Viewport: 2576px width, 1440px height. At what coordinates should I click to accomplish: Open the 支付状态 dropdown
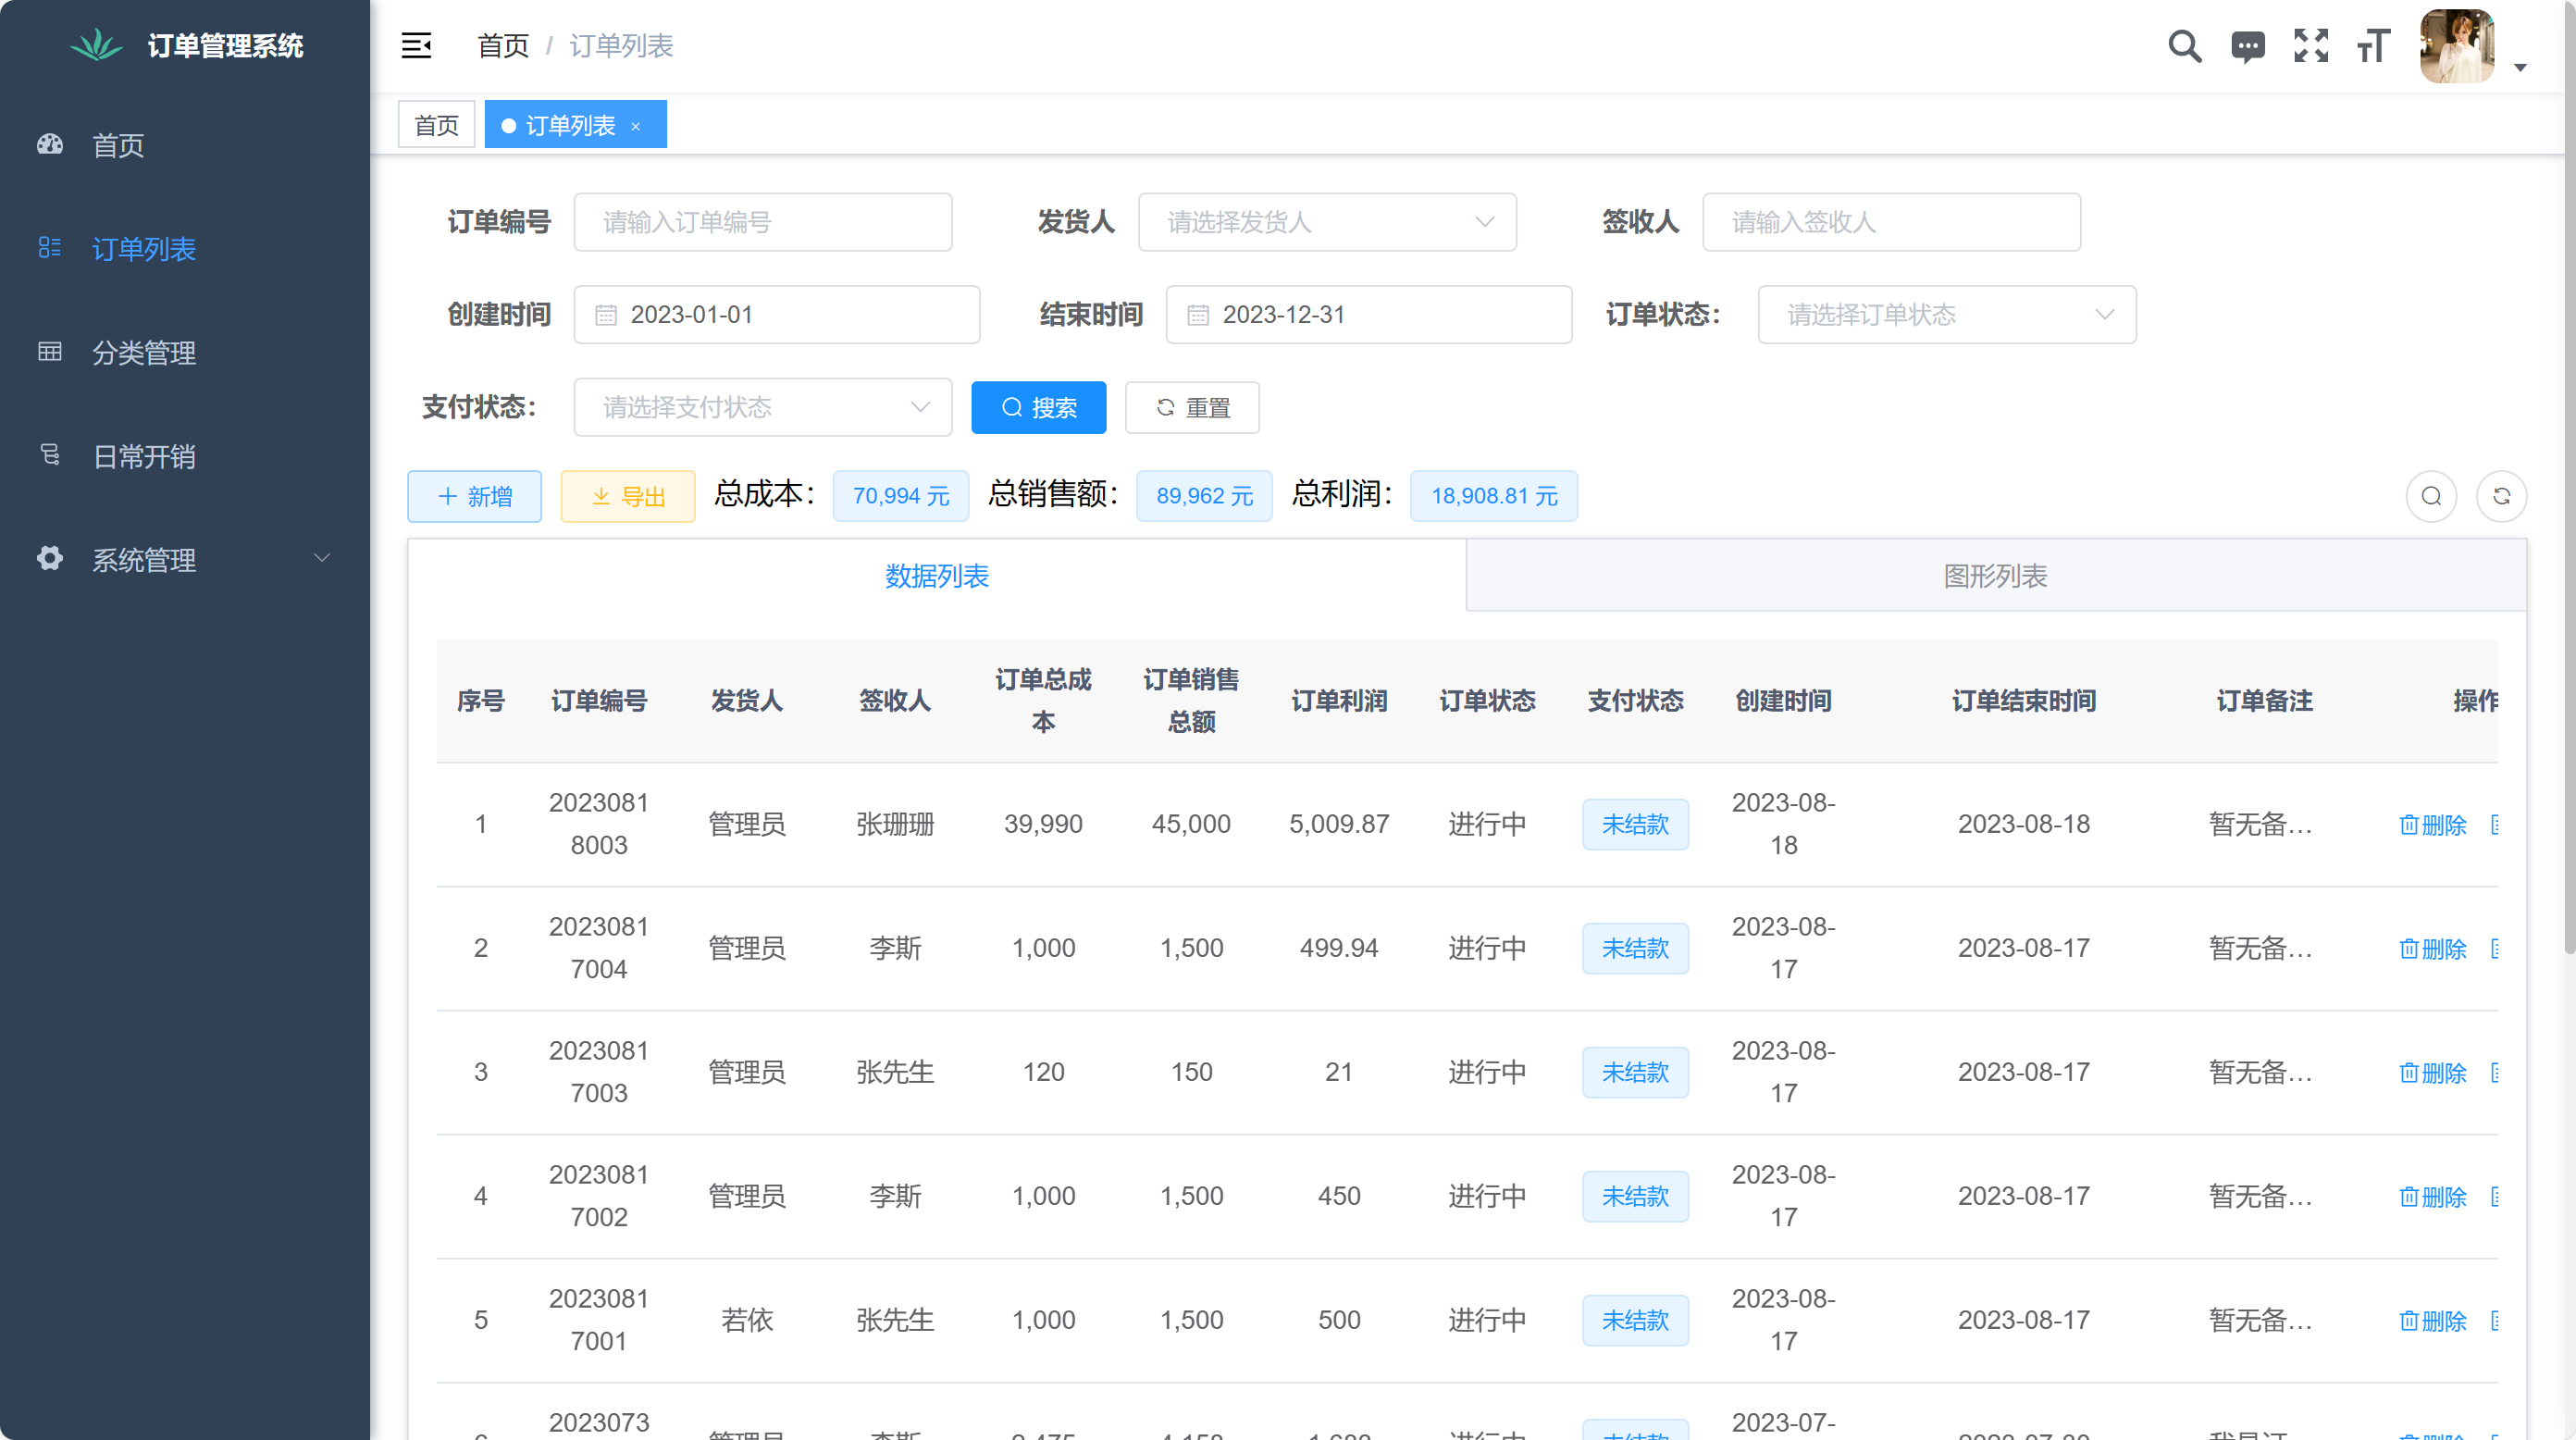(x=763, y=407)
